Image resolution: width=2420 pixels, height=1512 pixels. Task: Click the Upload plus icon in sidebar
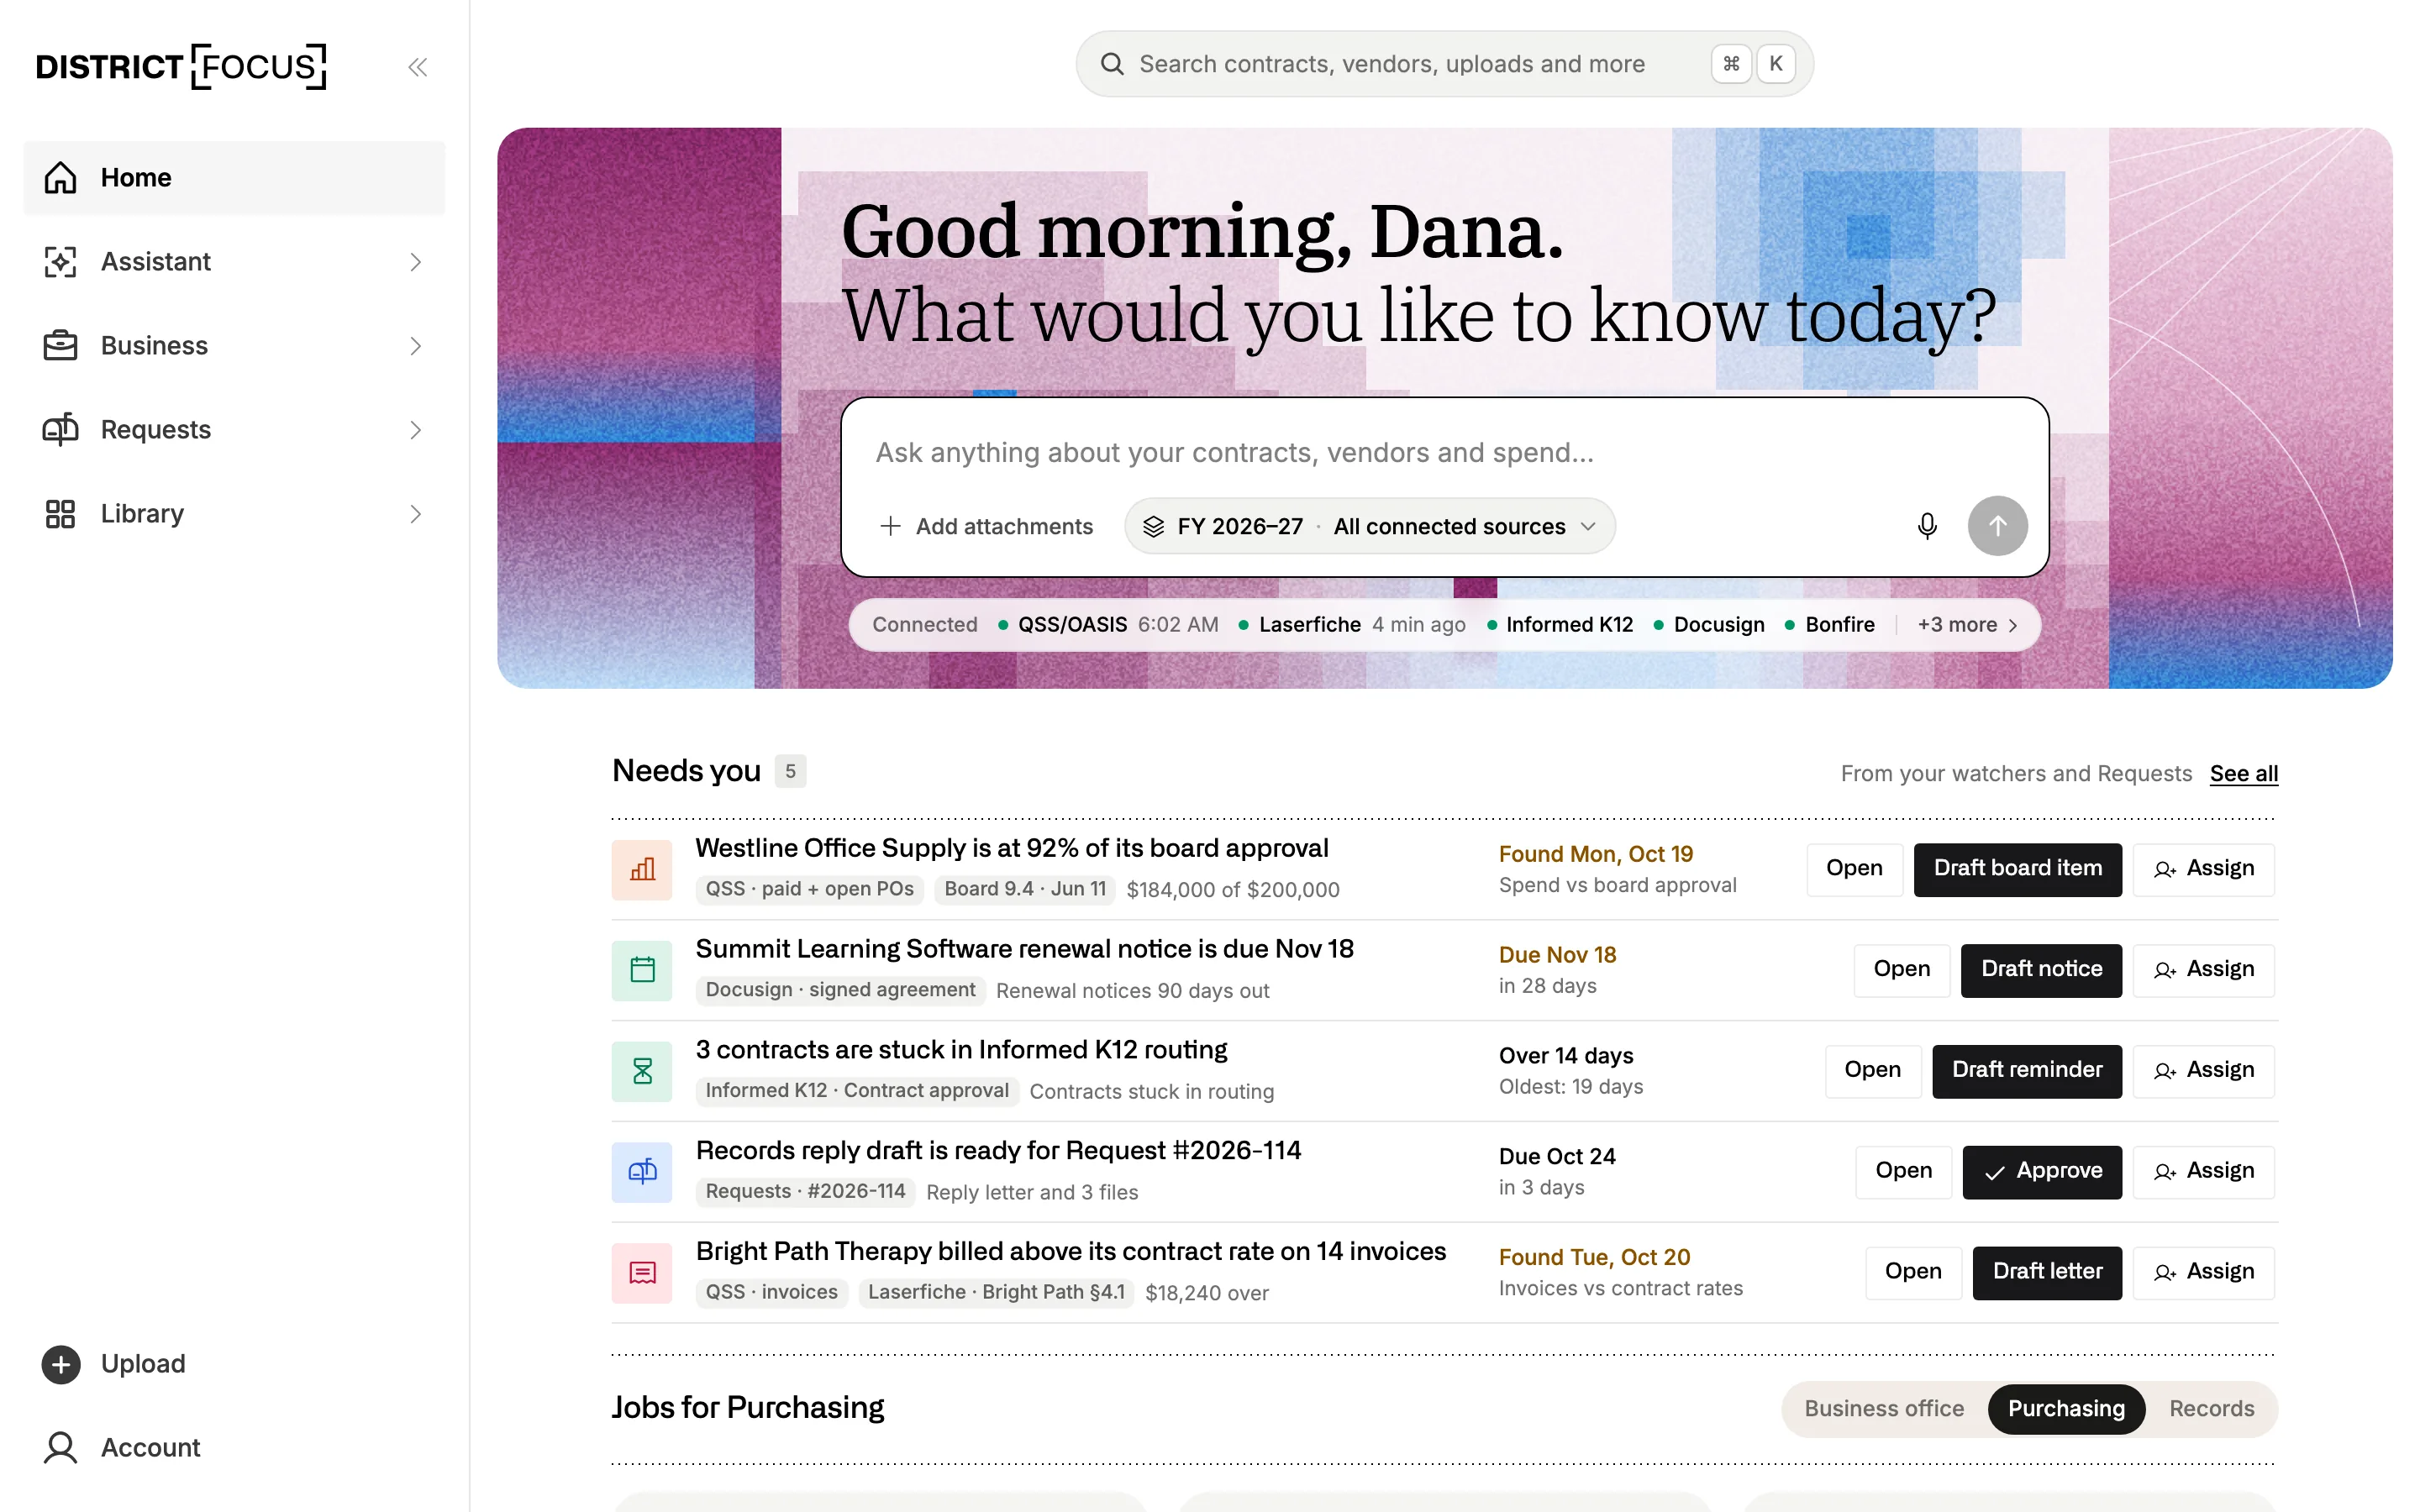point(61,1364)
